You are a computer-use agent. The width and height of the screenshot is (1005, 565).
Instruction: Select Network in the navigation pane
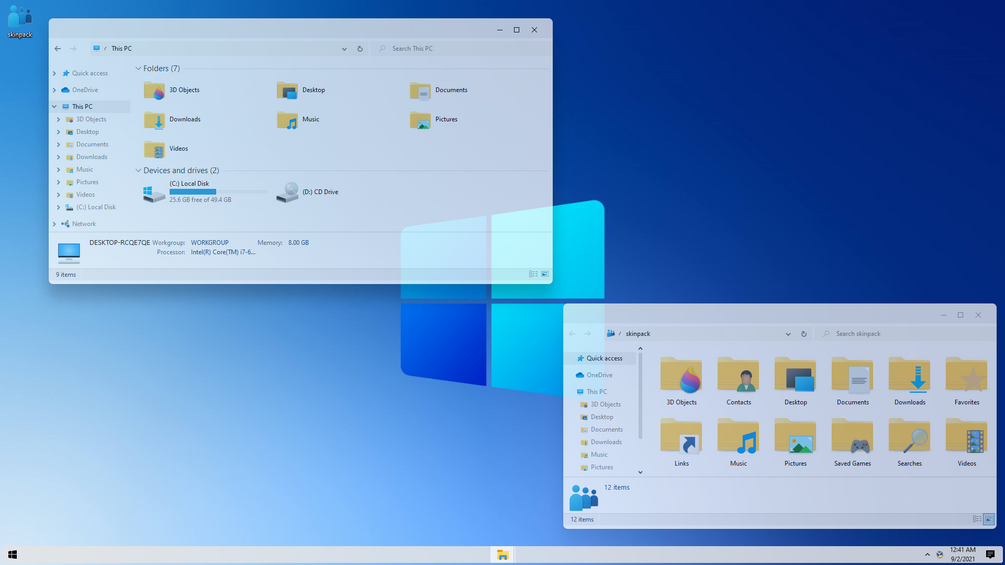point(84,224)
